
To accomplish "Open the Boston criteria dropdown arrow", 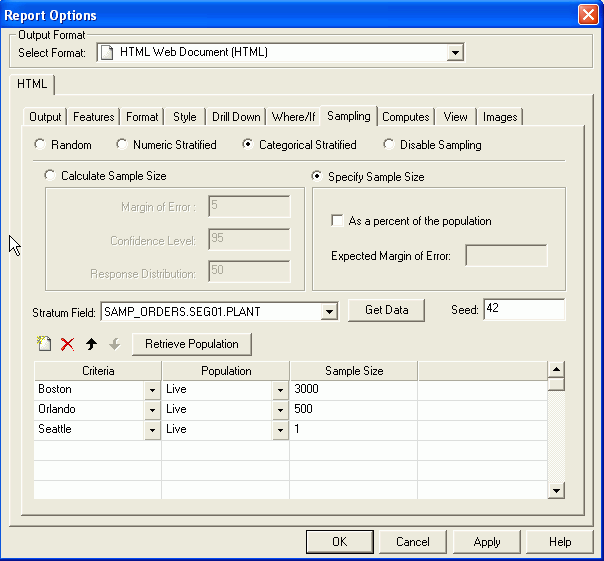I will click(x=152, y=390).
